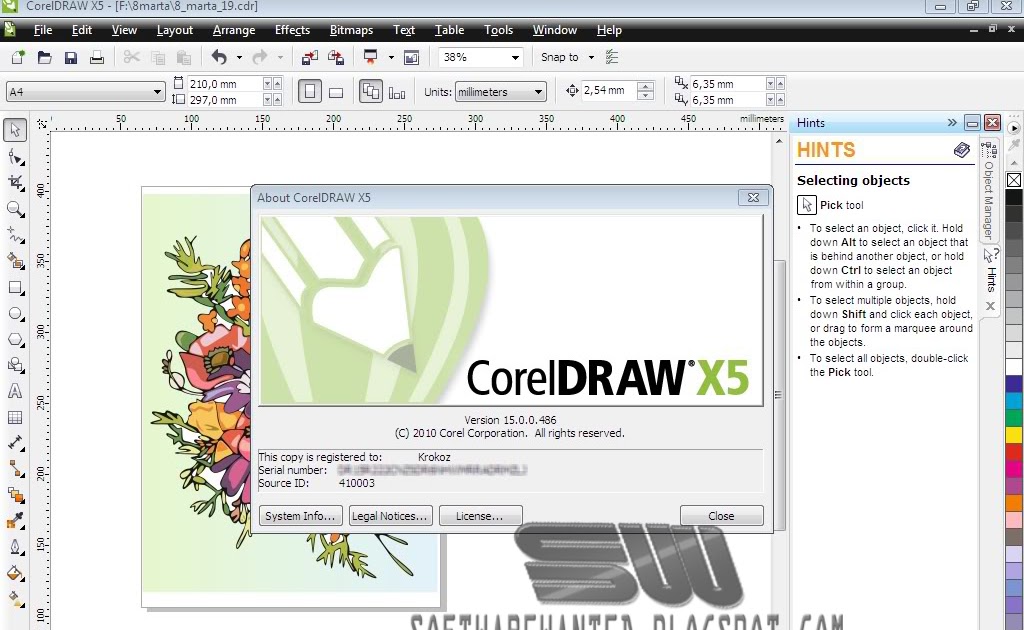Select the Polygon tool
The height and width of the screenshot is (630, 1024).
pyautogui.click(x=15, y=339)
